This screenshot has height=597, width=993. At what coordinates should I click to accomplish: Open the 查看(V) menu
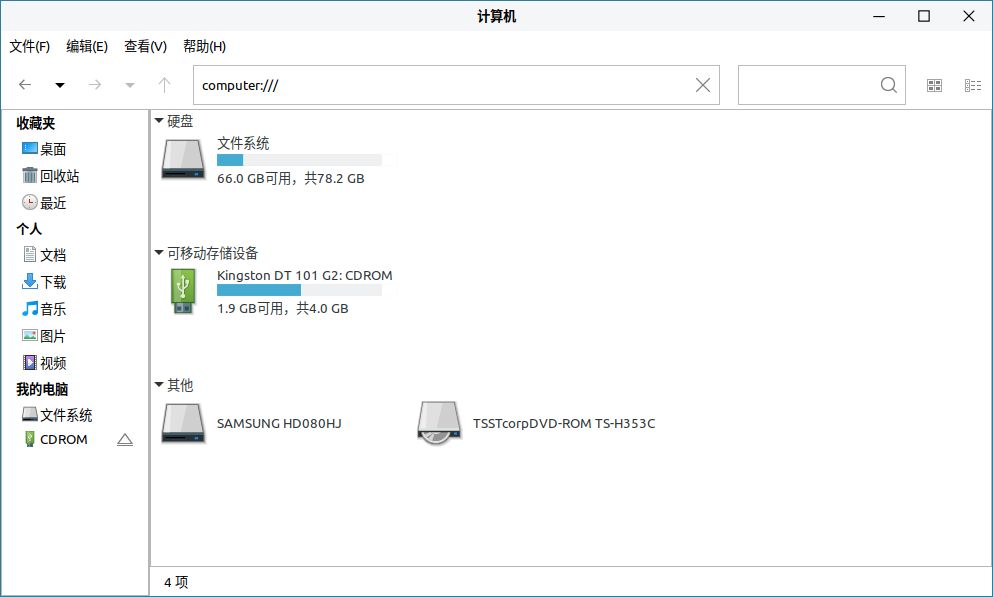point(145,46)
